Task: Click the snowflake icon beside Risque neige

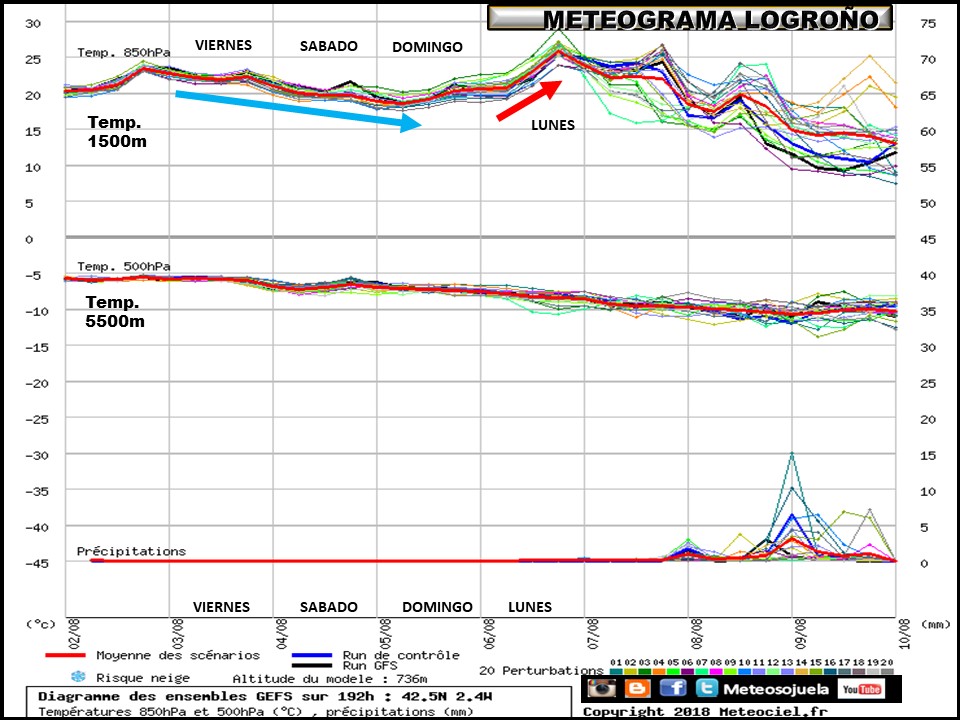Action: point(78,677)
